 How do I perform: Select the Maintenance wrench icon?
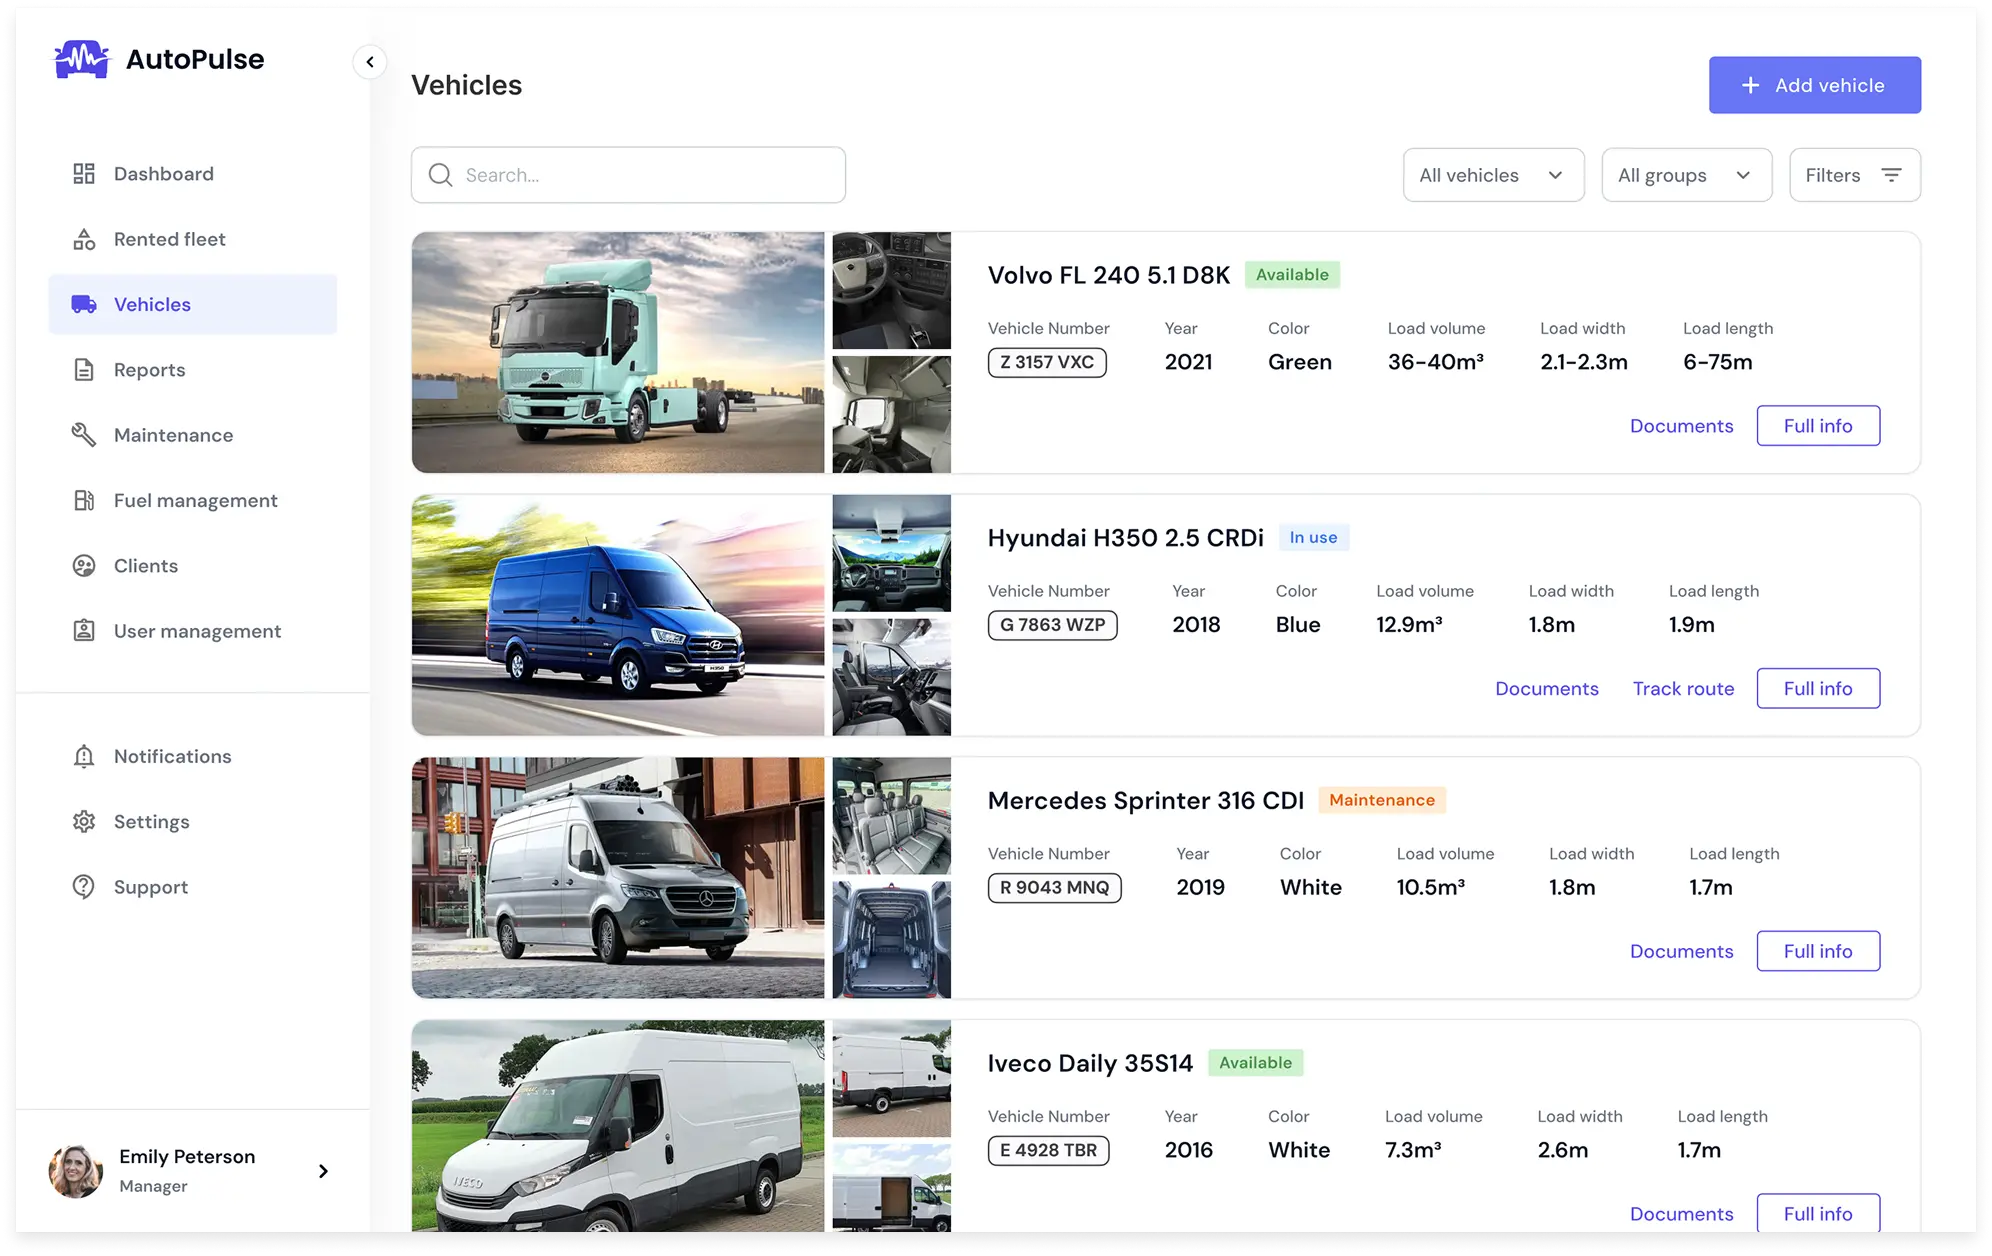[84, 434]
